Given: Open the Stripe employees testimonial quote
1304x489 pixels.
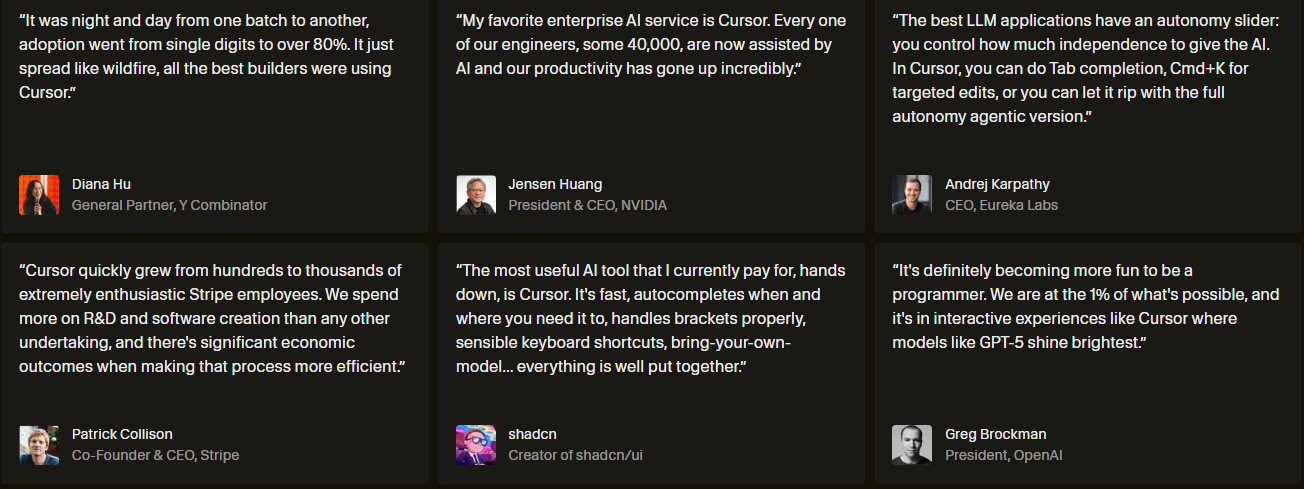Looking at the screenshot, I should tap(212, 318).
